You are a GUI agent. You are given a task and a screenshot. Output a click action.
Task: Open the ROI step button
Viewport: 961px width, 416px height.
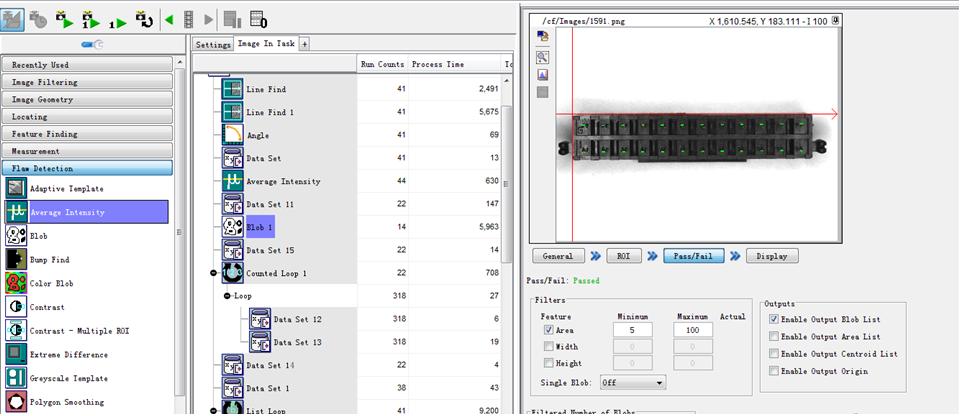point(623,256)
